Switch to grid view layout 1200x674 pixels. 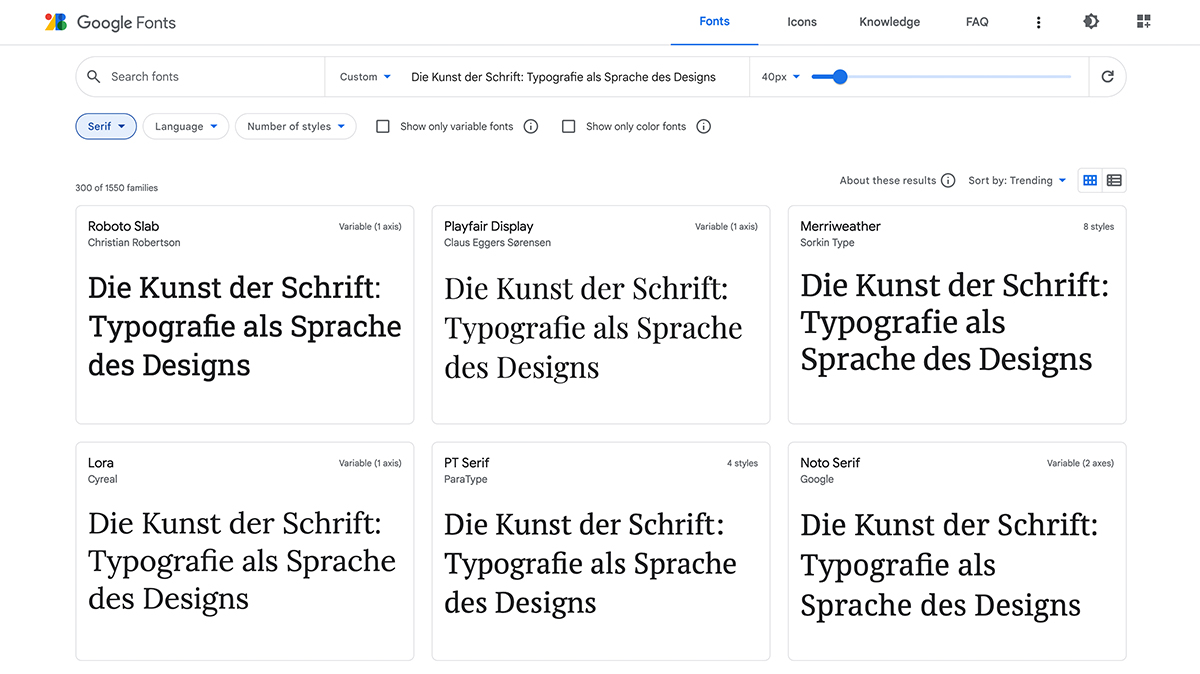pos(1090,181)
